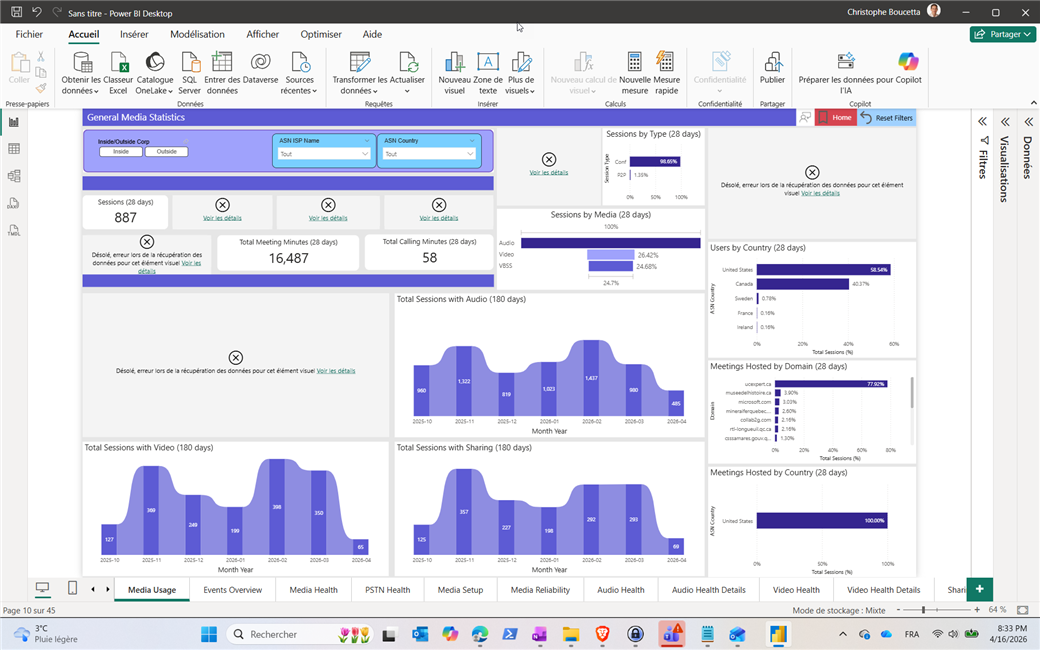Click the Reset Filters button
This screenshot has width=1040, height=650.
coord(887,118)
